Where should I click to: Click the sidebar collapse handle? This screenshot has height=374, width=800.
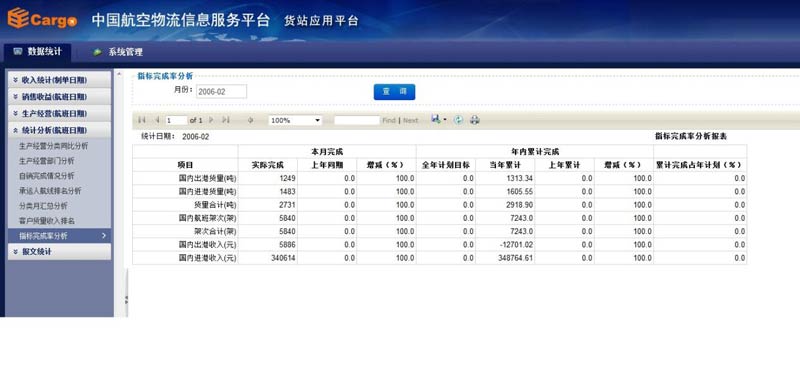tap(126, 300)
